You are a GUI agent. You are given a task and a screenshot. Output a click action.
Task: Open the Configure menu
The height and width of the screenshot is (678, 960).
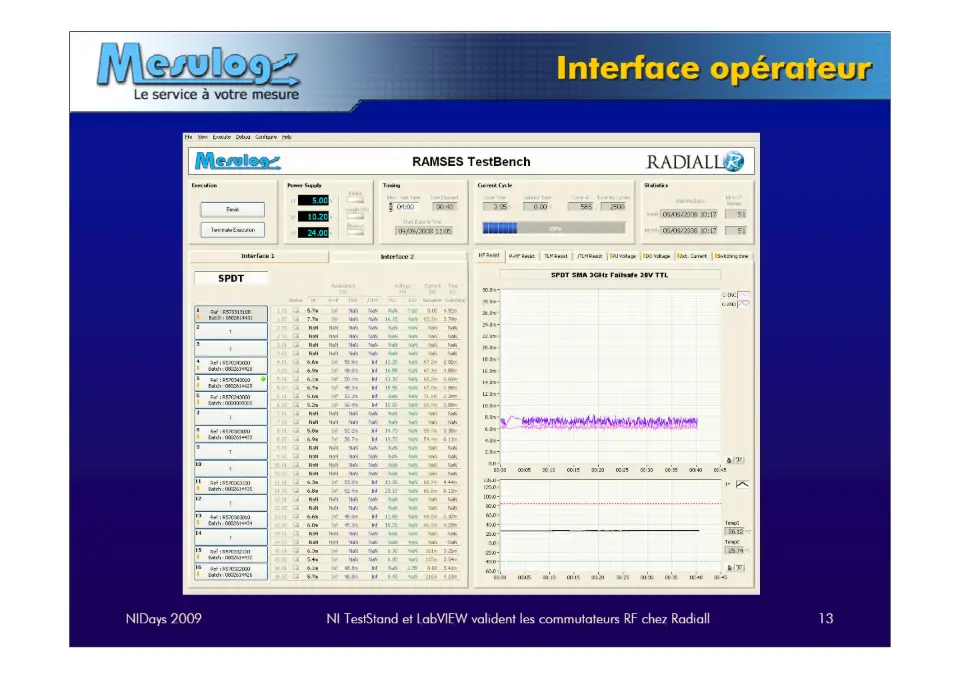[x=266, y=137]
